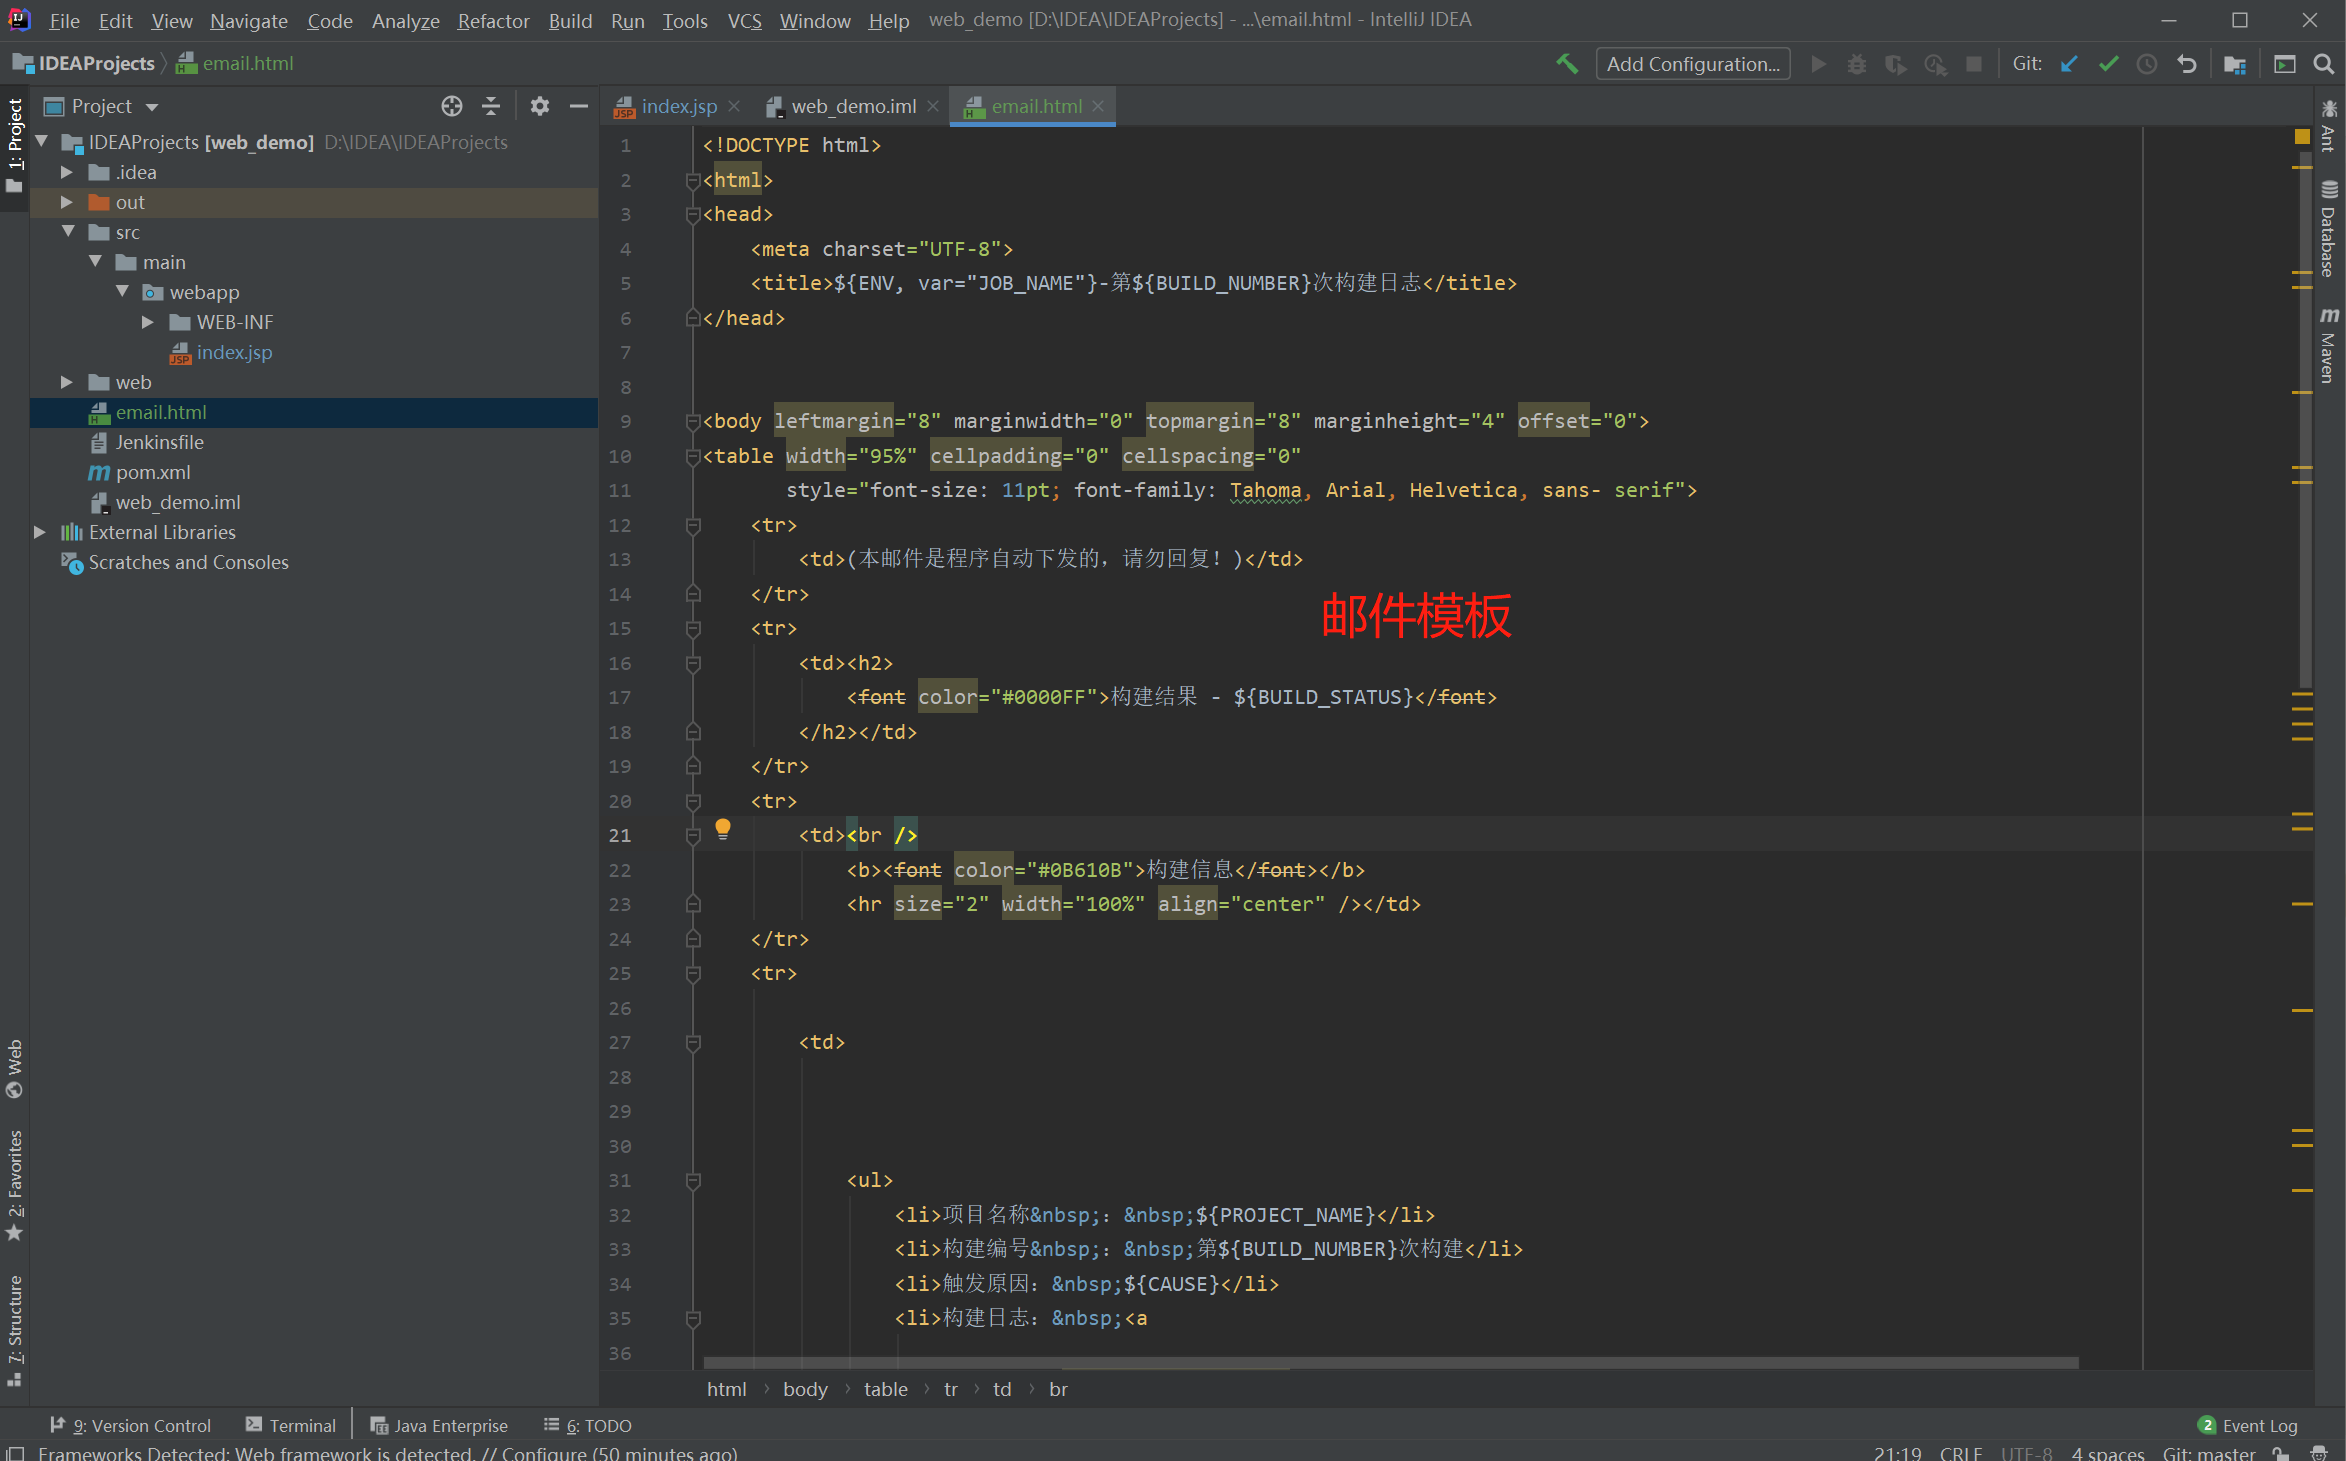Click the IDE inspector hector icon in status bar
2346x1461 pixels.
[2319, 1453]
